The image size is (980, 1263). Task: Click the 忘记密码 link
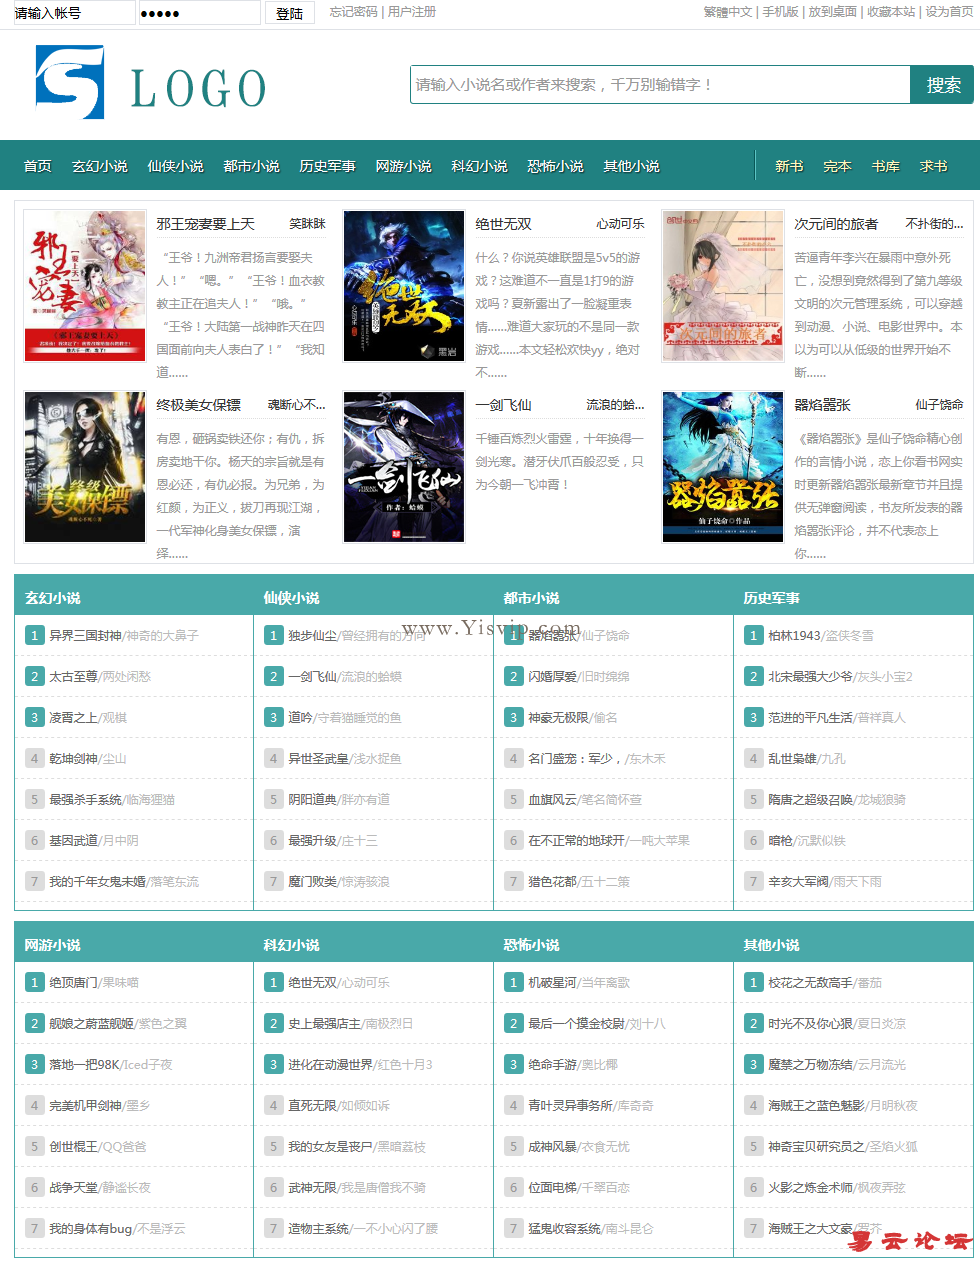click(x=354, y=12)
